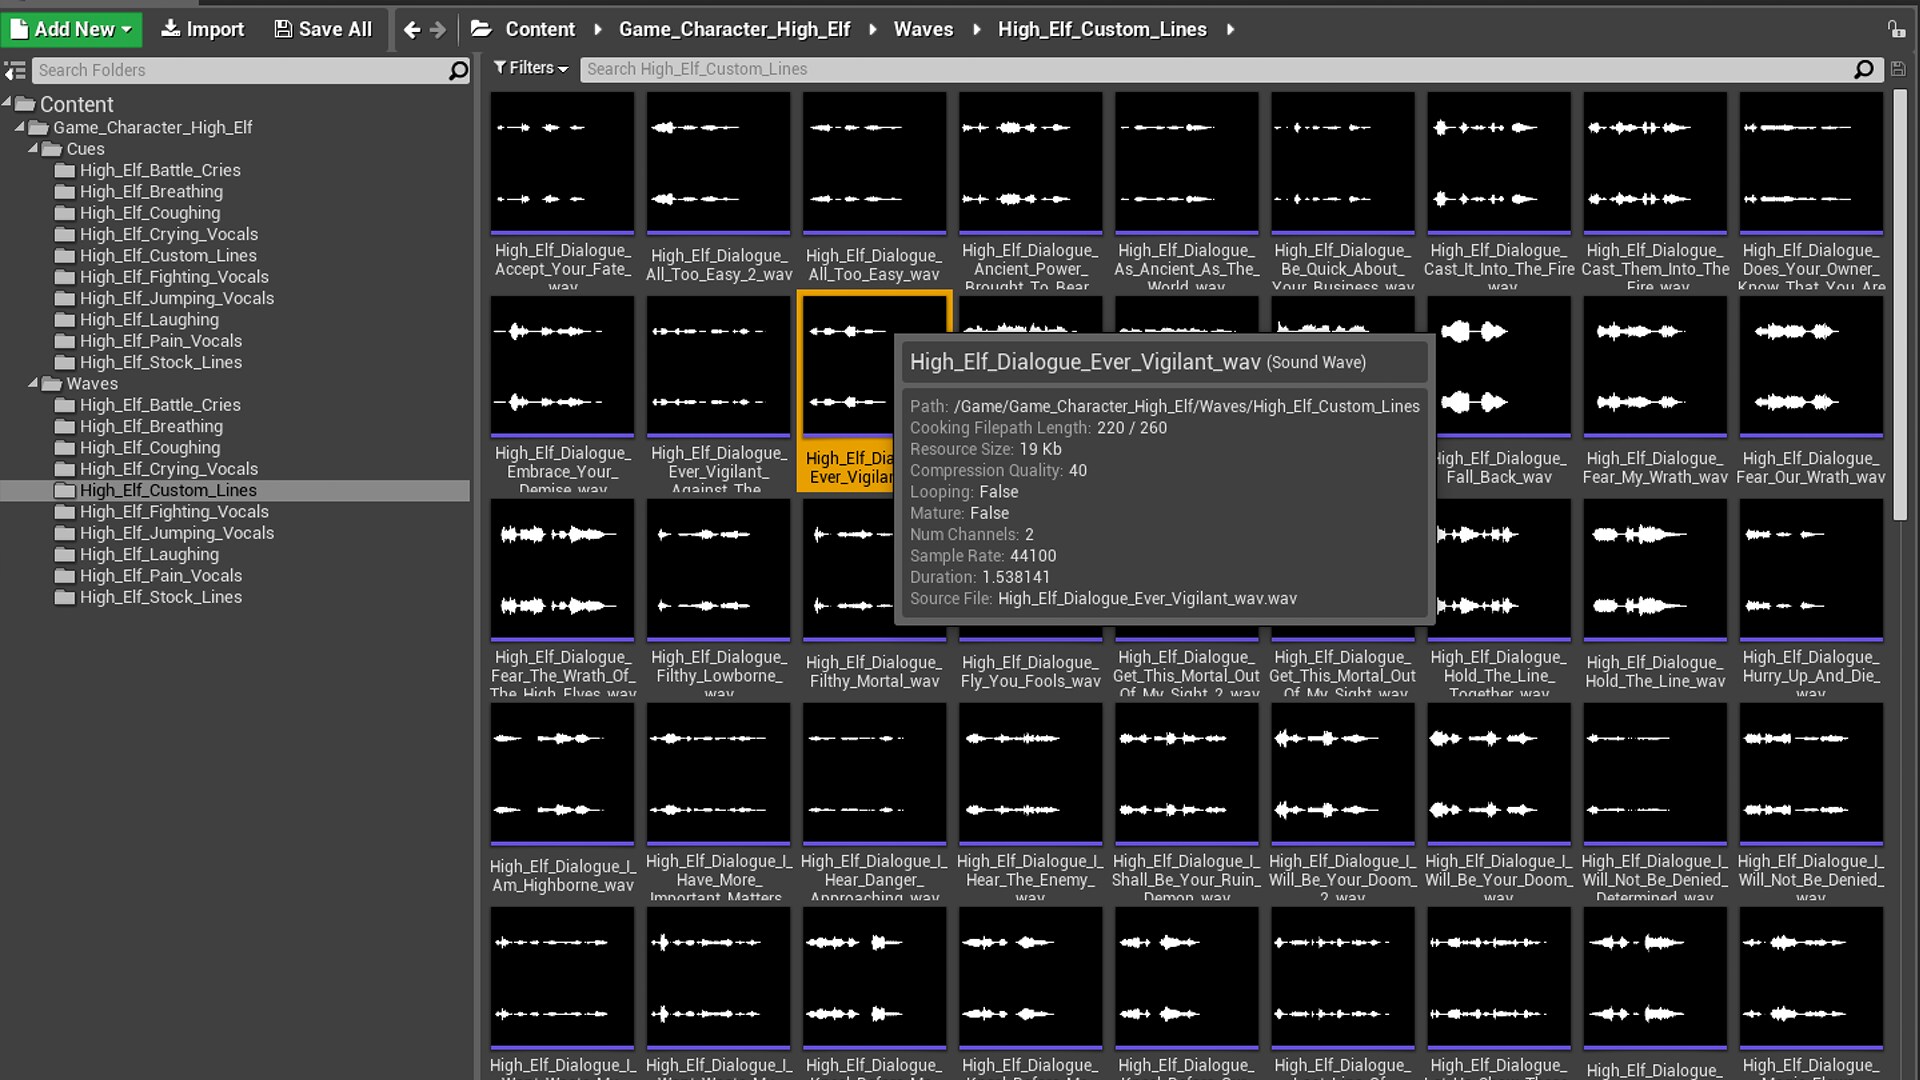Collapse the Game_Character_High_Elf folder
Viewport: 1920px width, 1080px height.
coord(19,127)
